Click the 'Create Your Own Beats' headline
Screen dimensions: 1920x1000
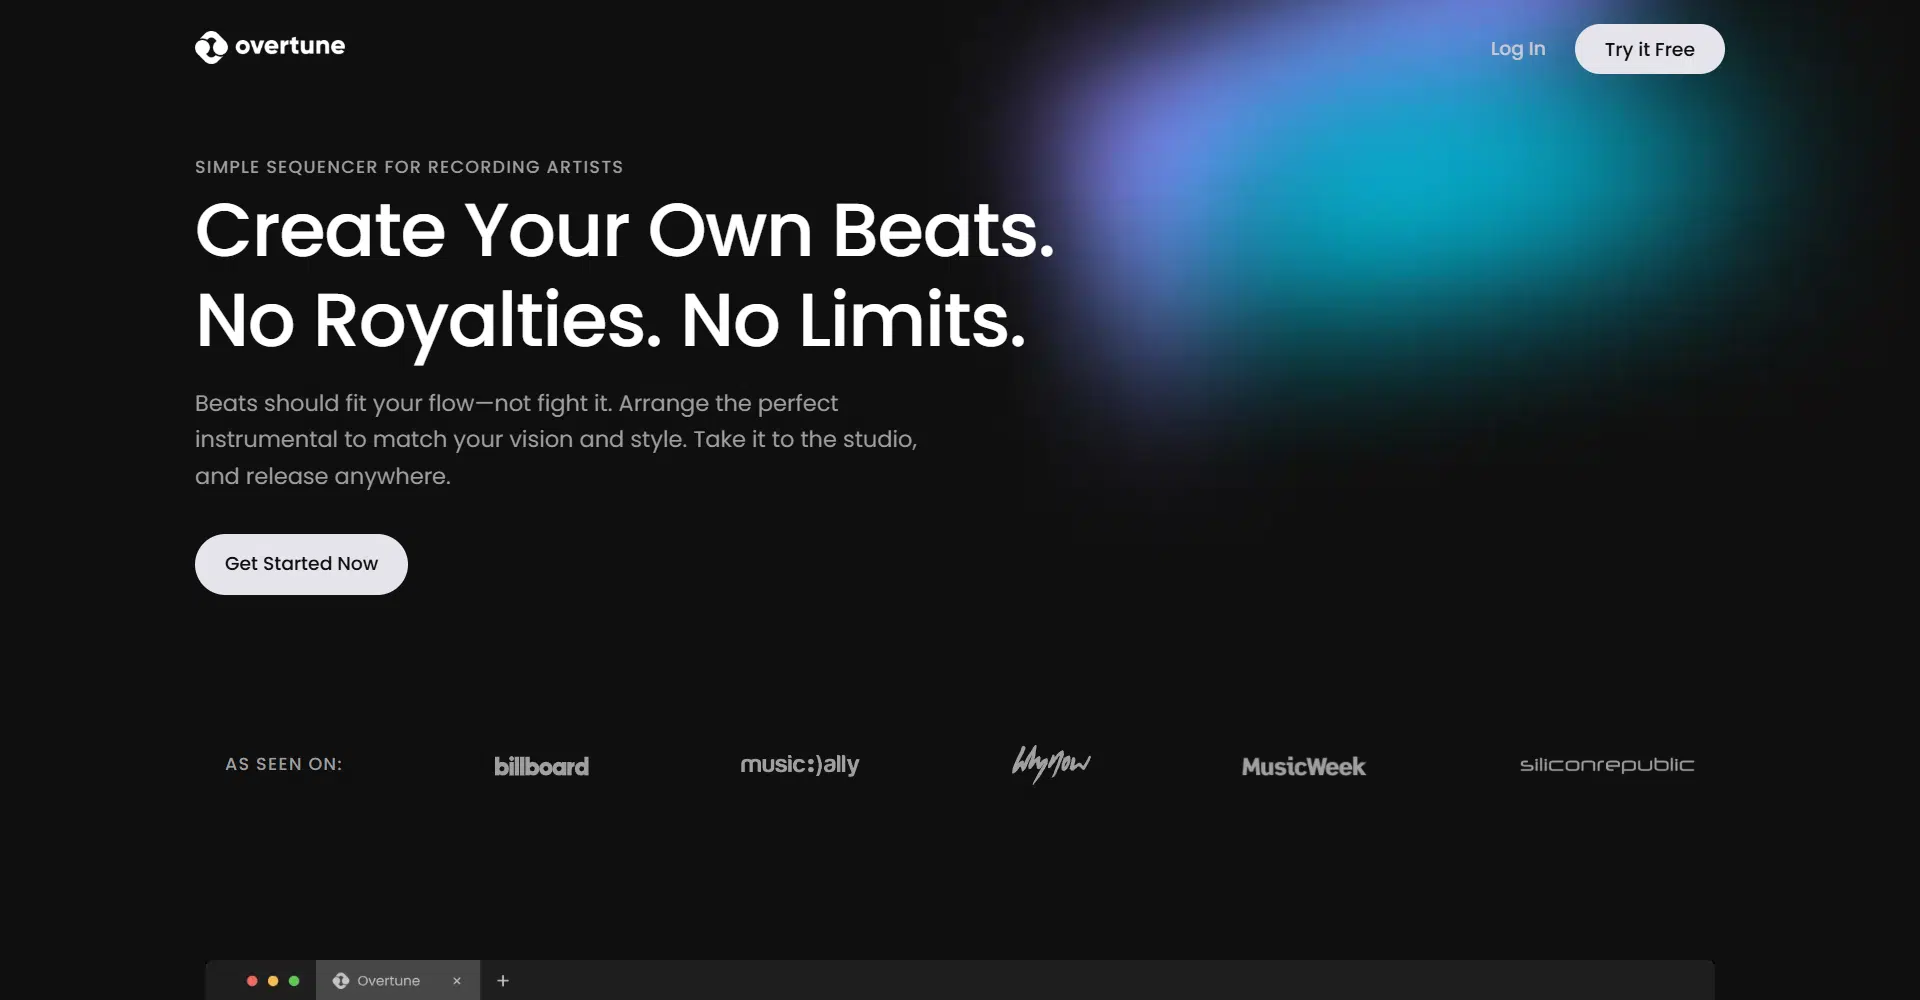click(624, 230)
